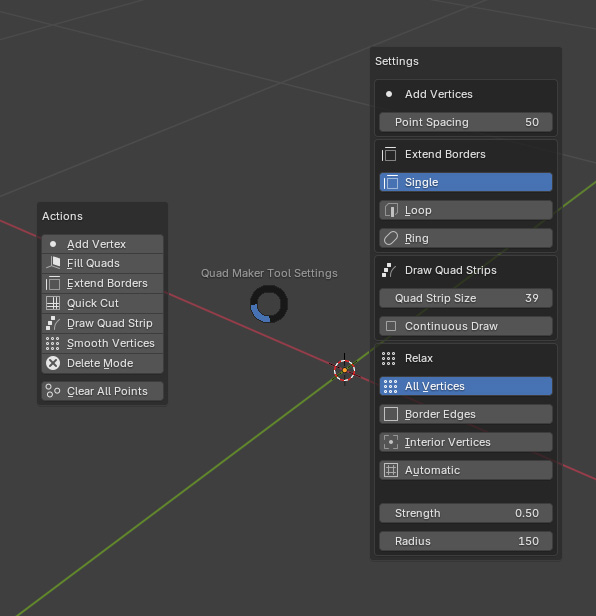This screenshot has width=596, height=616.
Task: Click the Ring mode icon
Action: tap(391, 238)
